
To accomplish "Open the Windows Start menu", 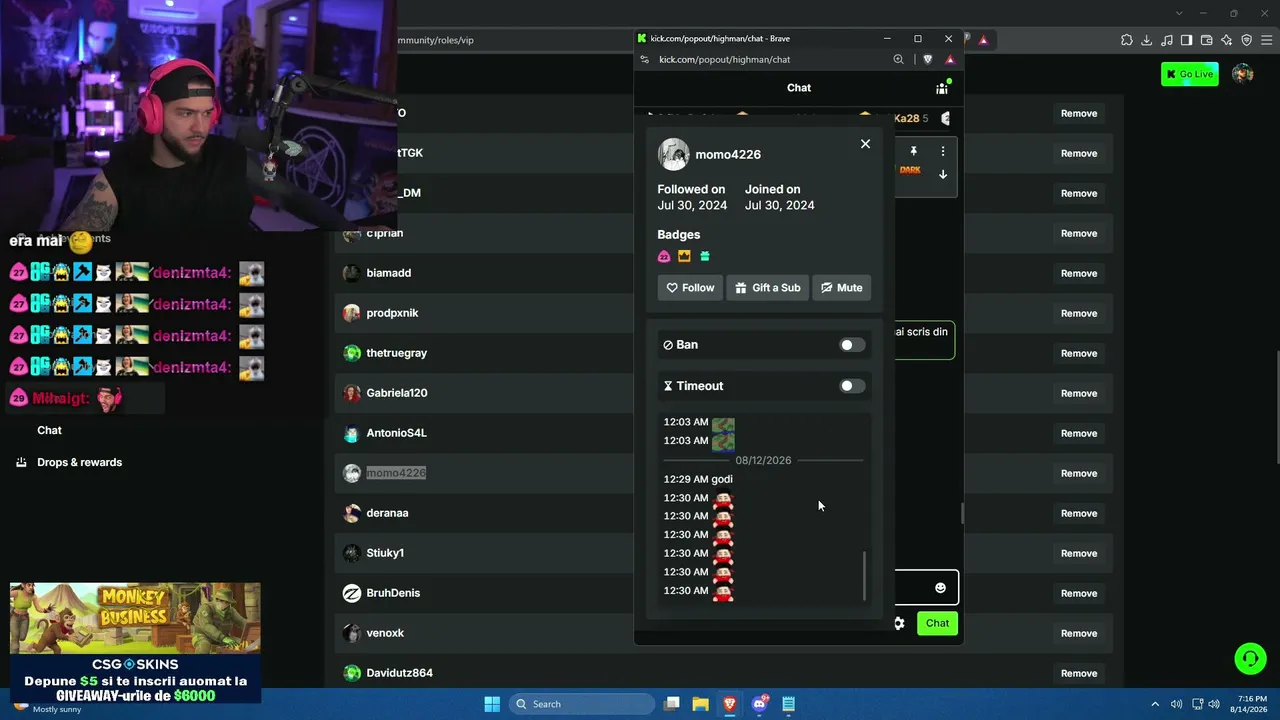I will coord(492,704).
